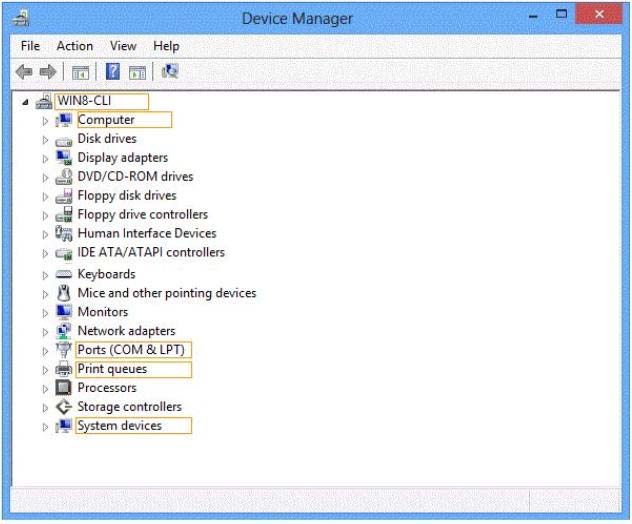This screenshot has width=632, height=524.
Task: Click the Processors chip icon
Action: 64,388
